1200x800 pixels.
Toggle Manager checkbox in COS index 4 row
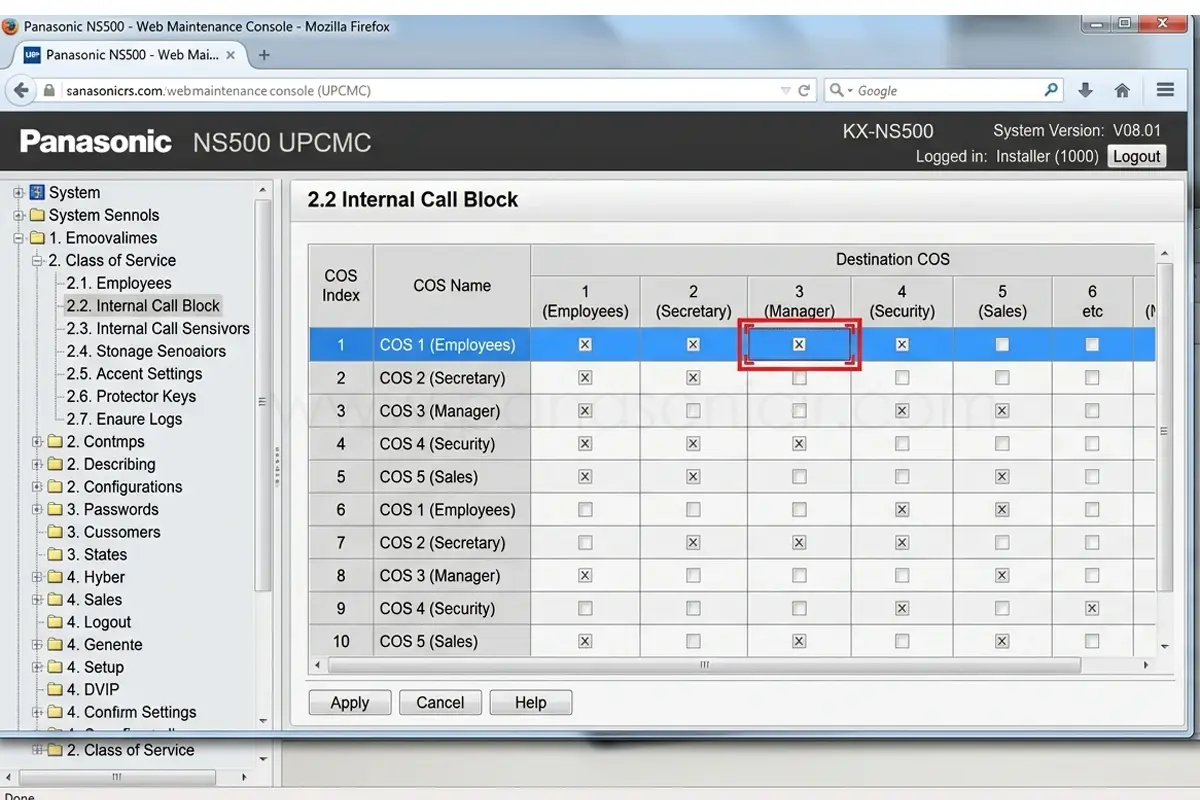(x=799, y=444)
